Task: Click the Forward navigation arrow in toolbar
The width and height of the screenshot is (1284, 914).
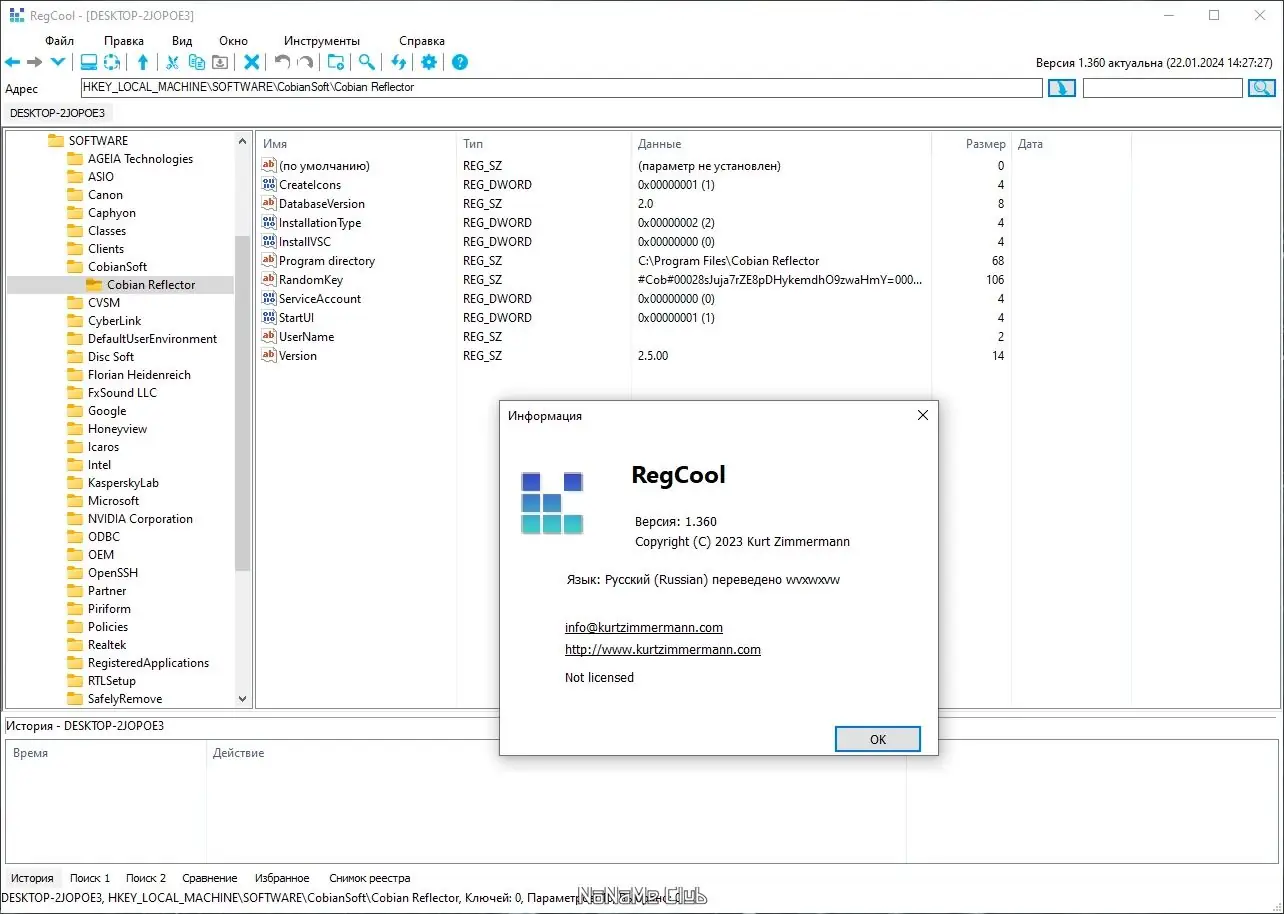Action: 35,62
